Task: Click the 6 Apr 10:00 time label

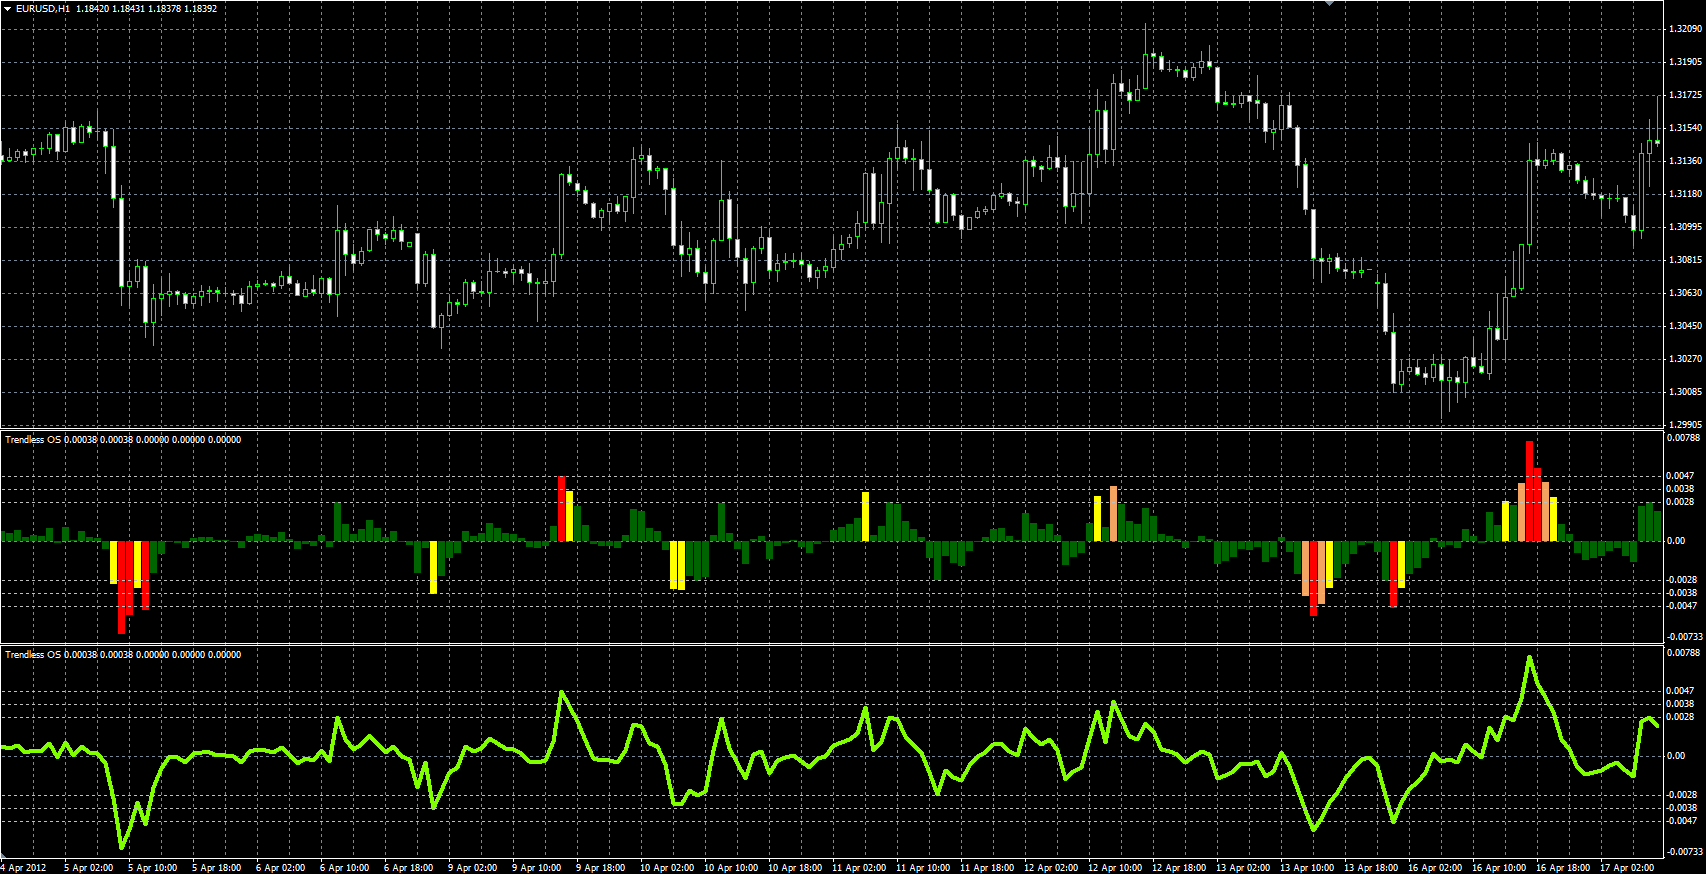Action: (x=344, y=868)
